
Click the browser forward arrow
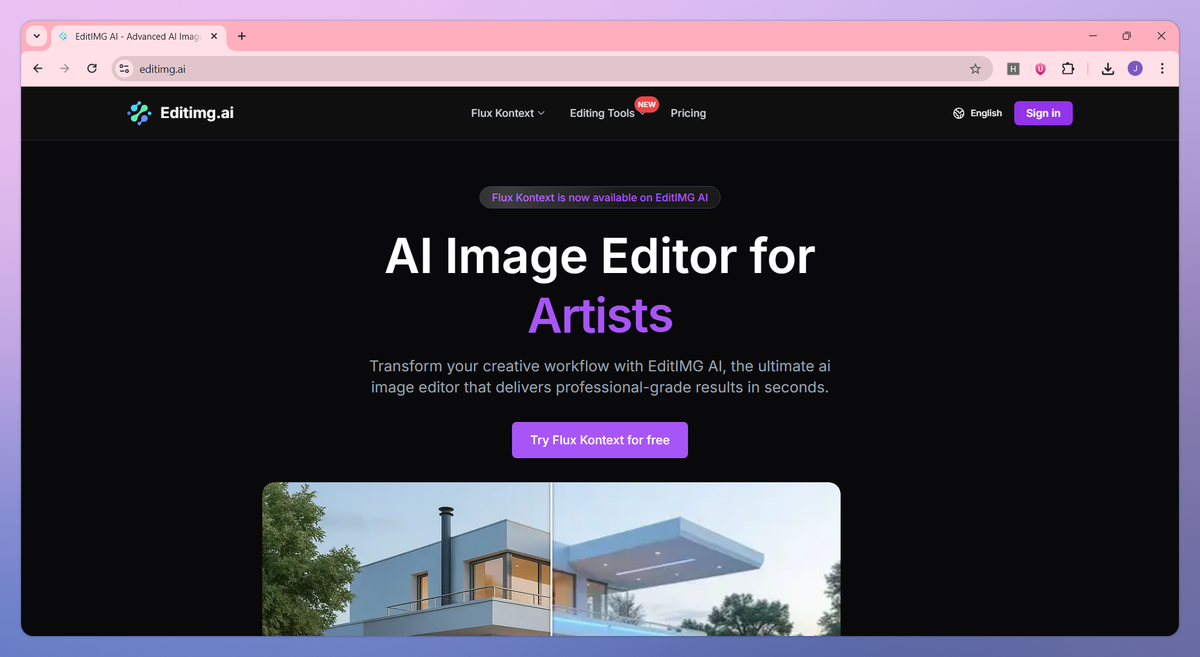[x=65, y=69]
